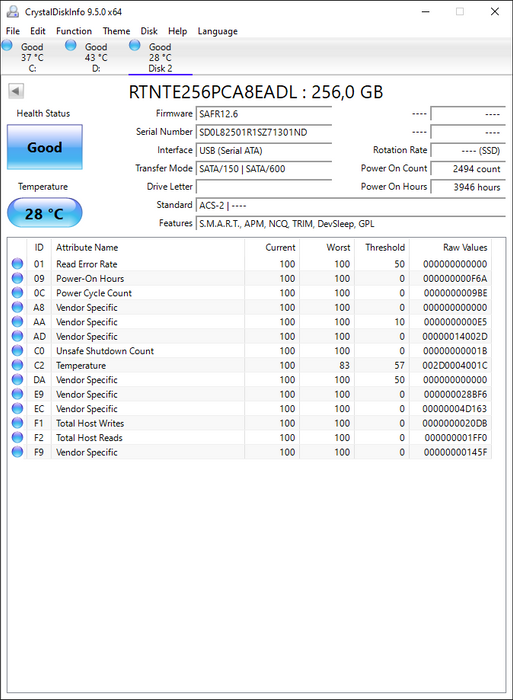513x700 pixels.
Task: Click the Attribute Name column header
Action: point(147,247)
